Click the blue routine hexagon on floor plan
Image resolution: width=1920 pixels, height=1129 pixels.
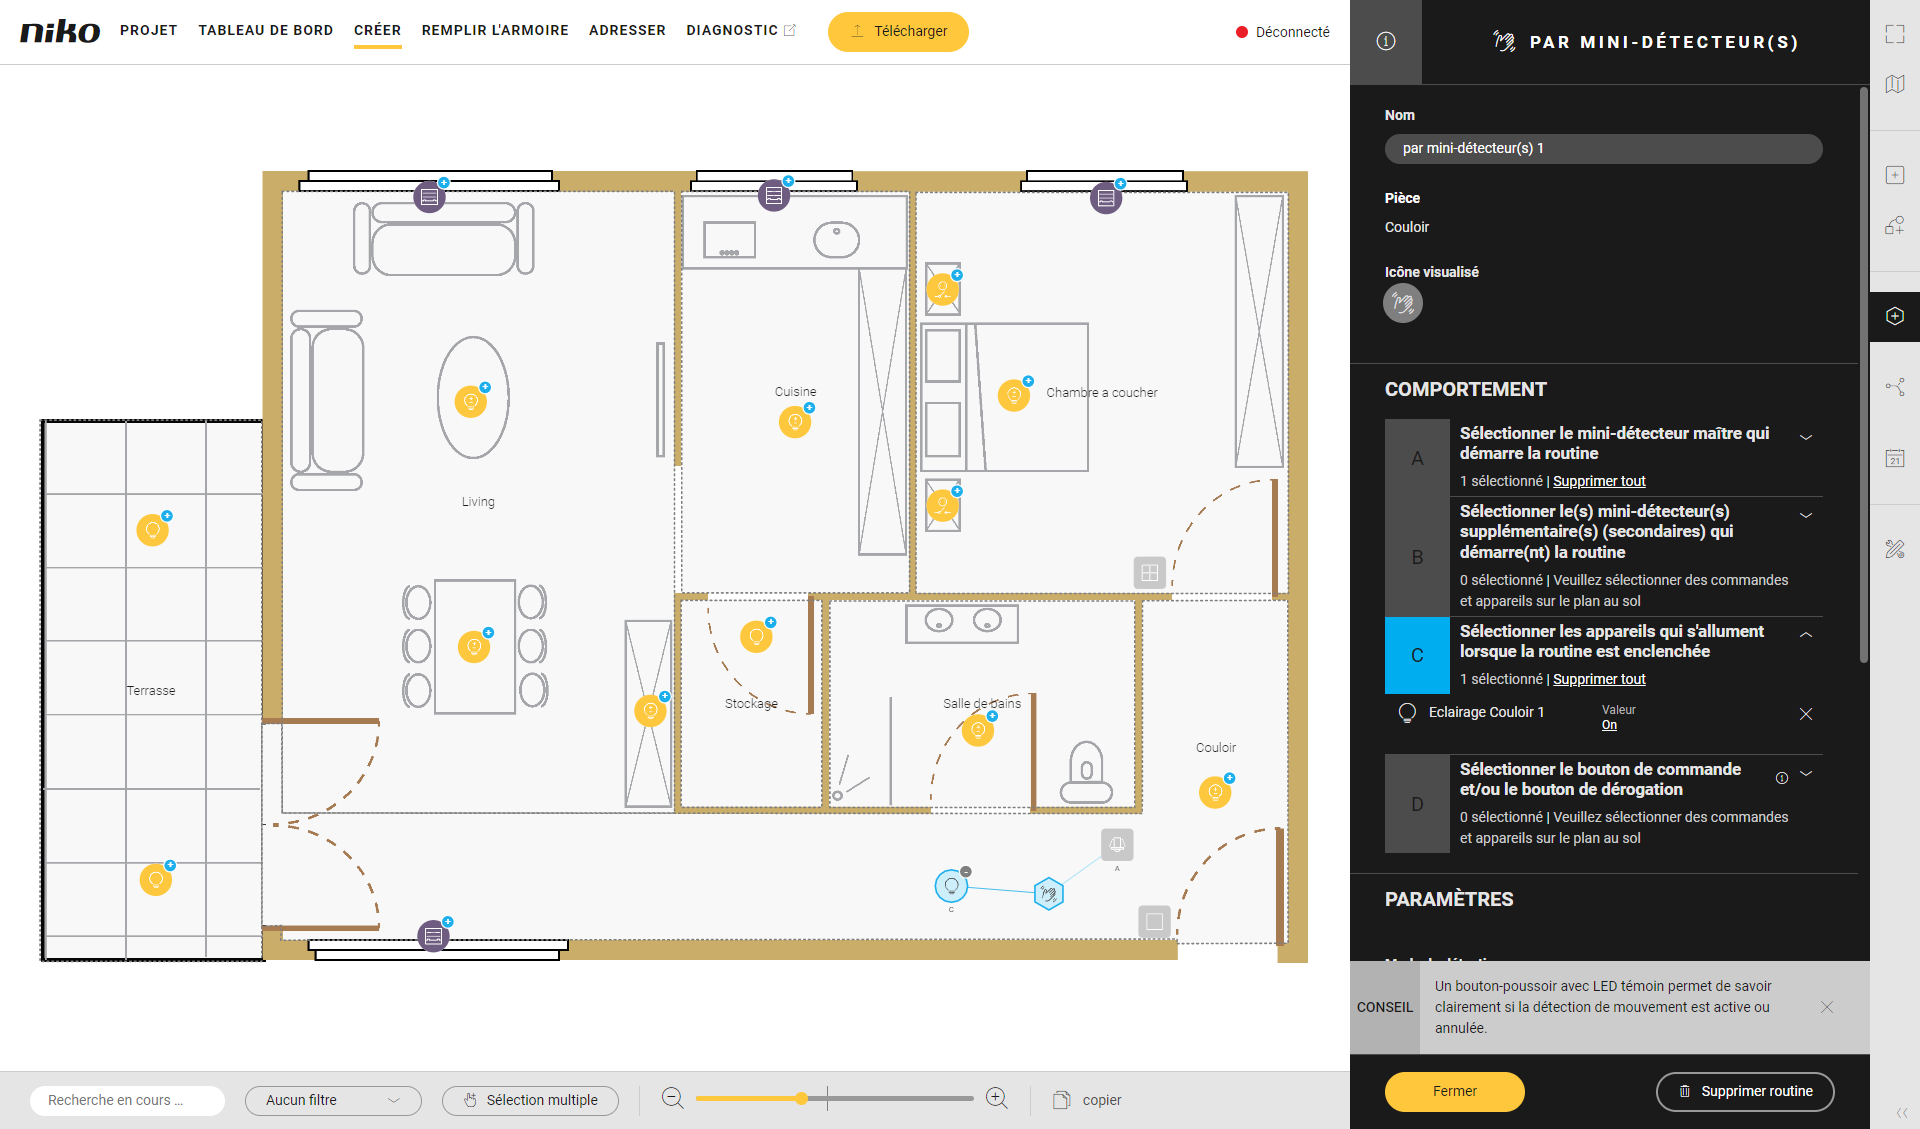(1048, 893)
